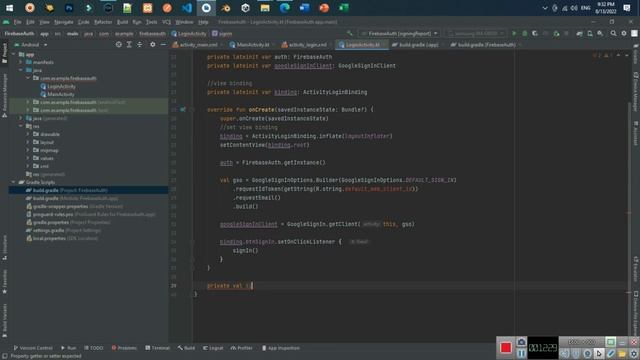
Task: Select local.properties file in tree
Action: [x=62, y=238]
